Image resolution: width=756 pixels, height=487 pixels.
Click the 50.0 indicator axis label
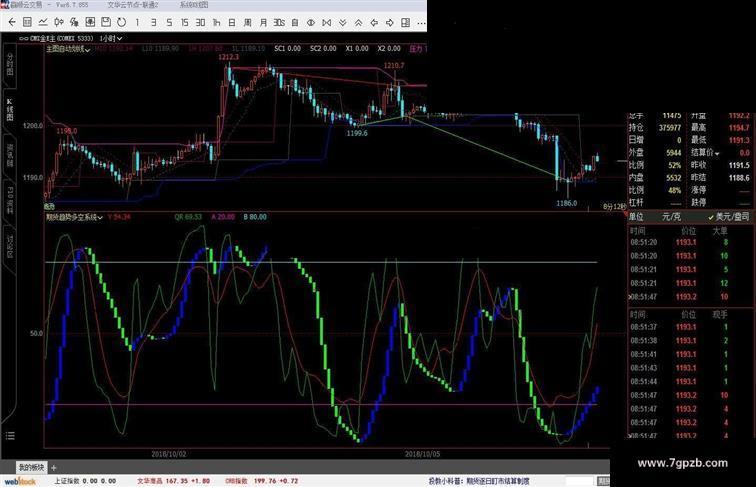[x=36, y=333]
